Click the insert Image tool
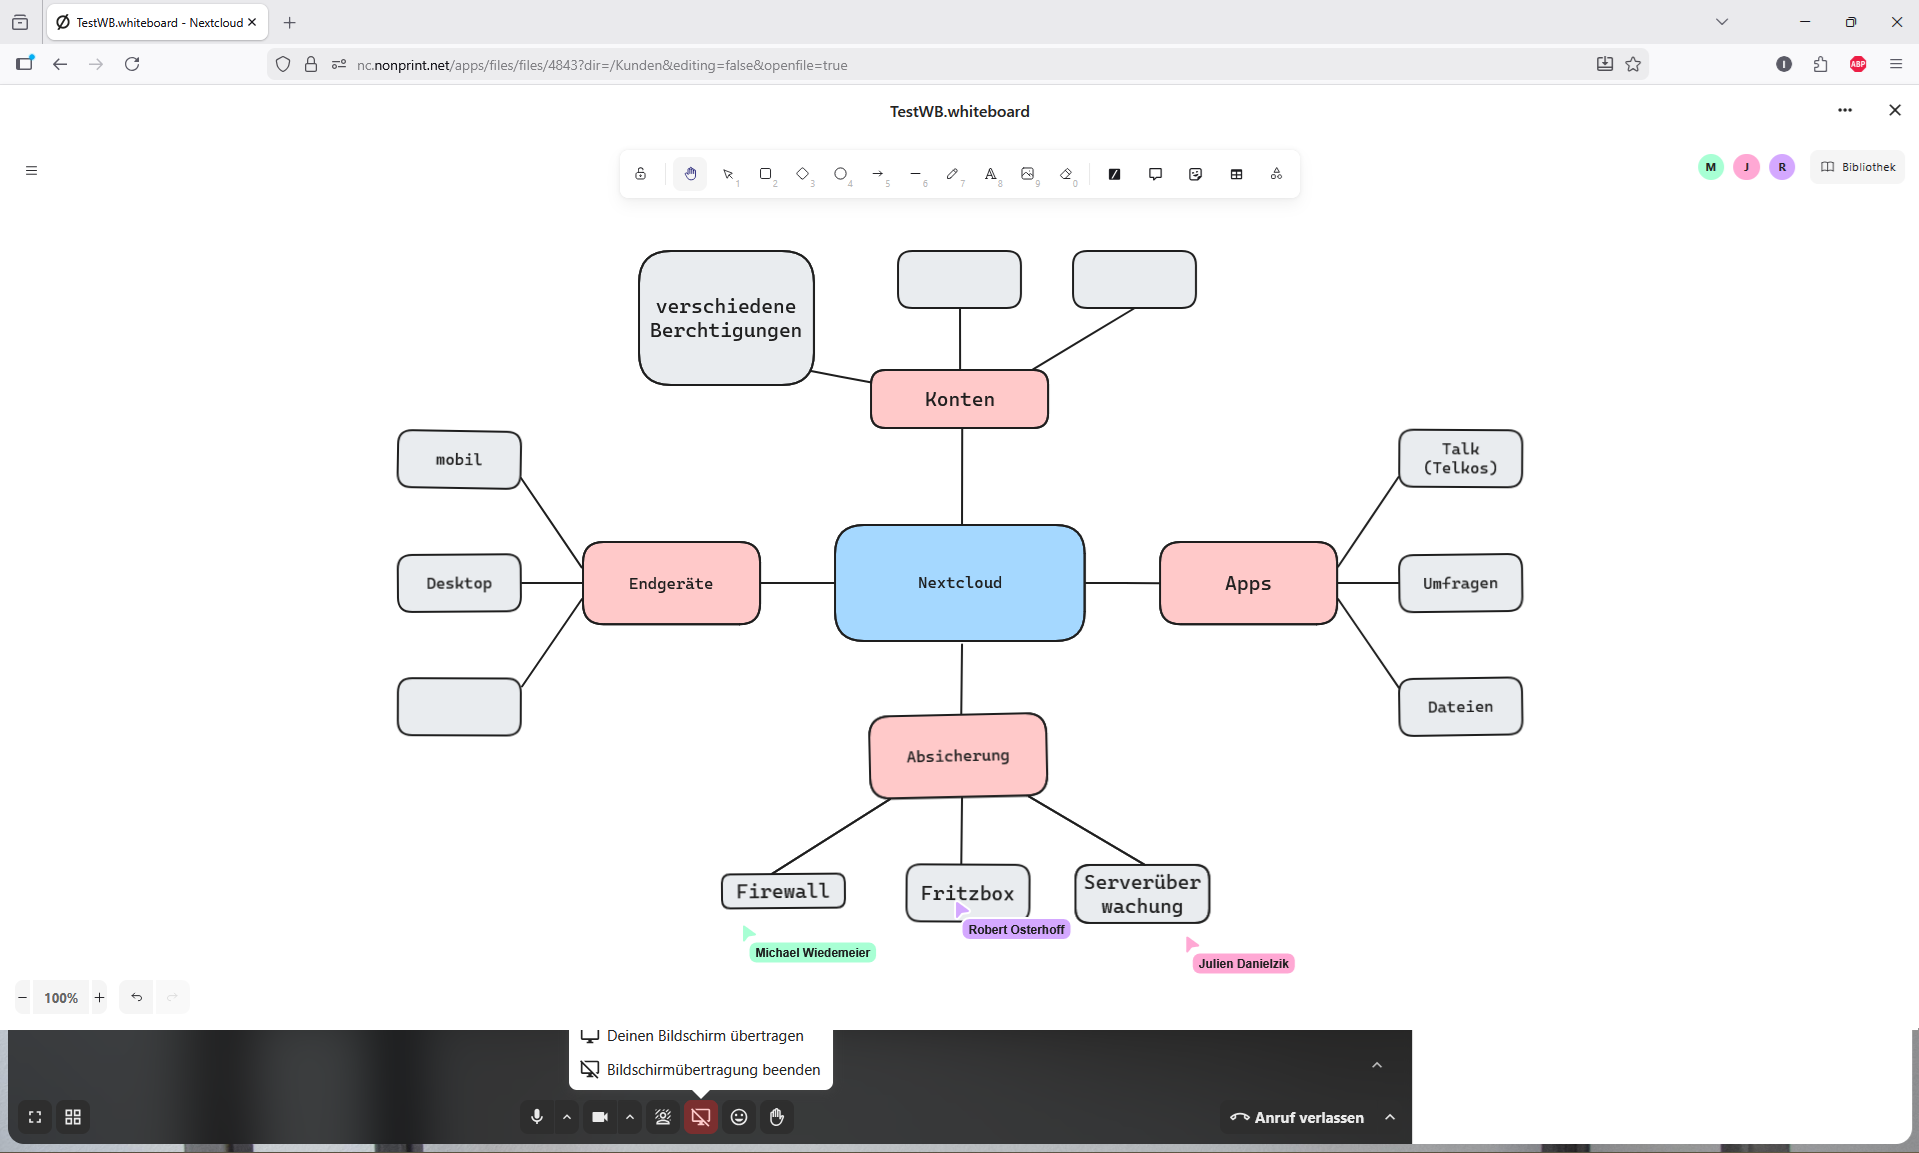 tap(1028, 174)
